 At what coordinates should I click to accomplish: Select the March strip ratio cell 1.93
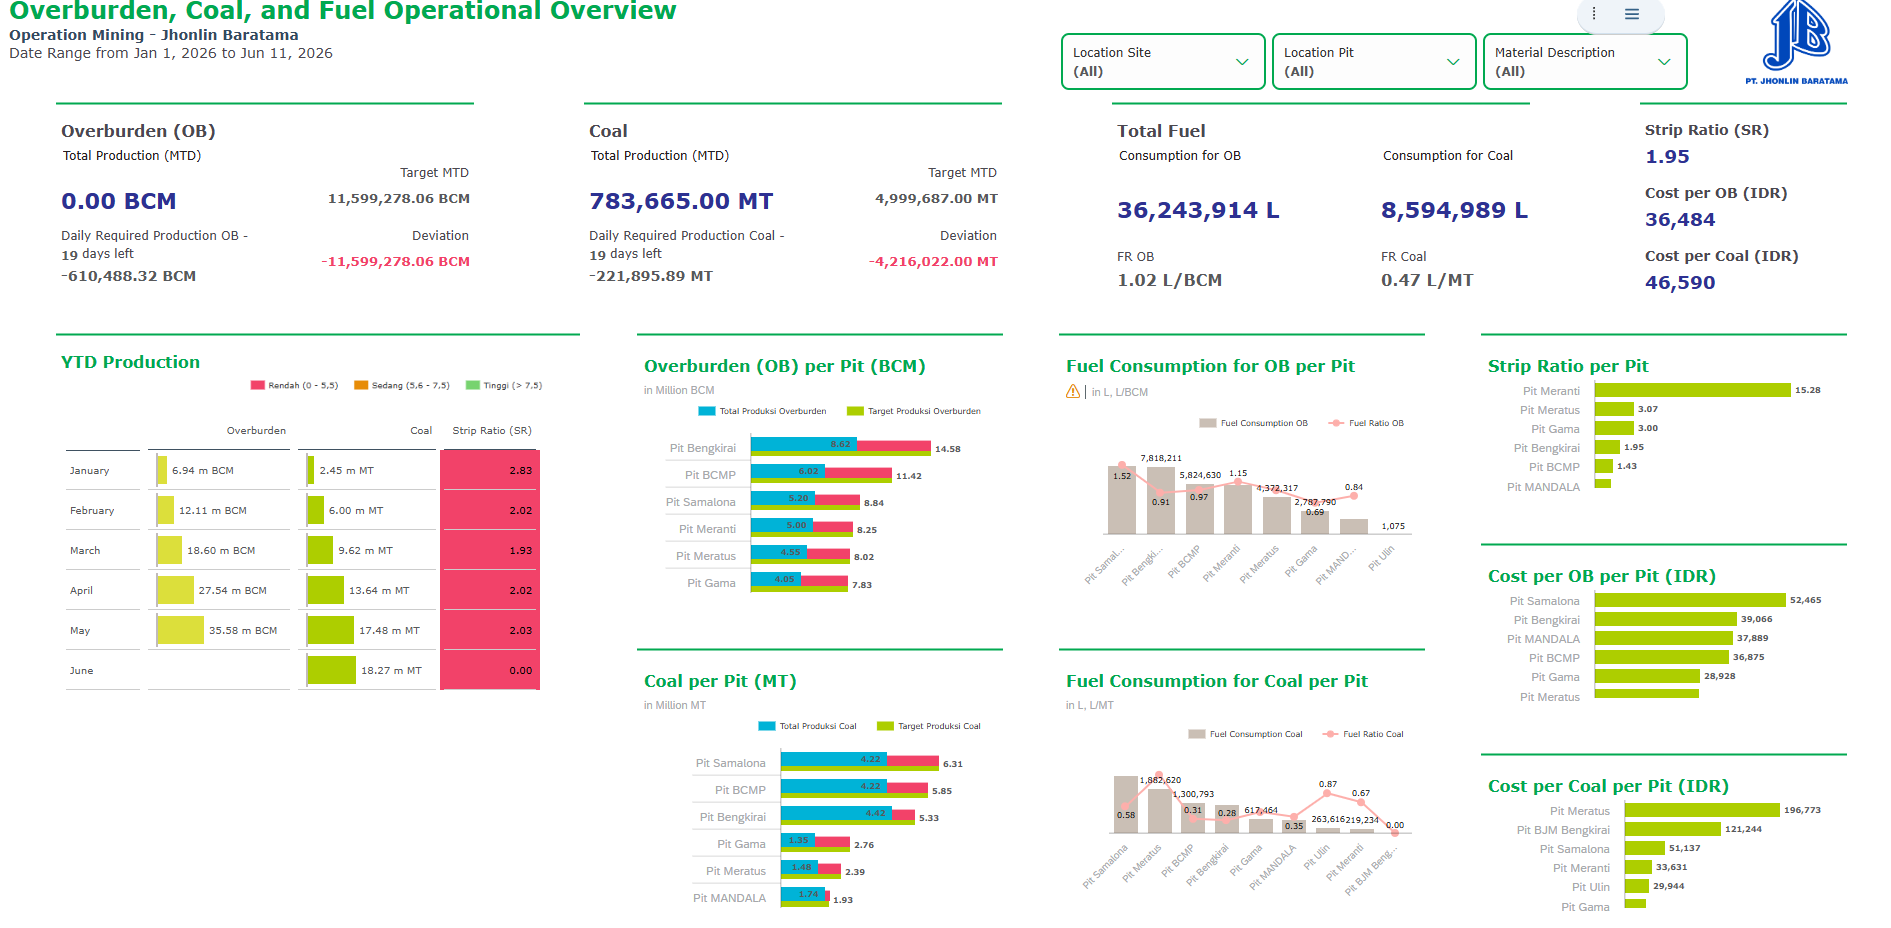[490, 550]
